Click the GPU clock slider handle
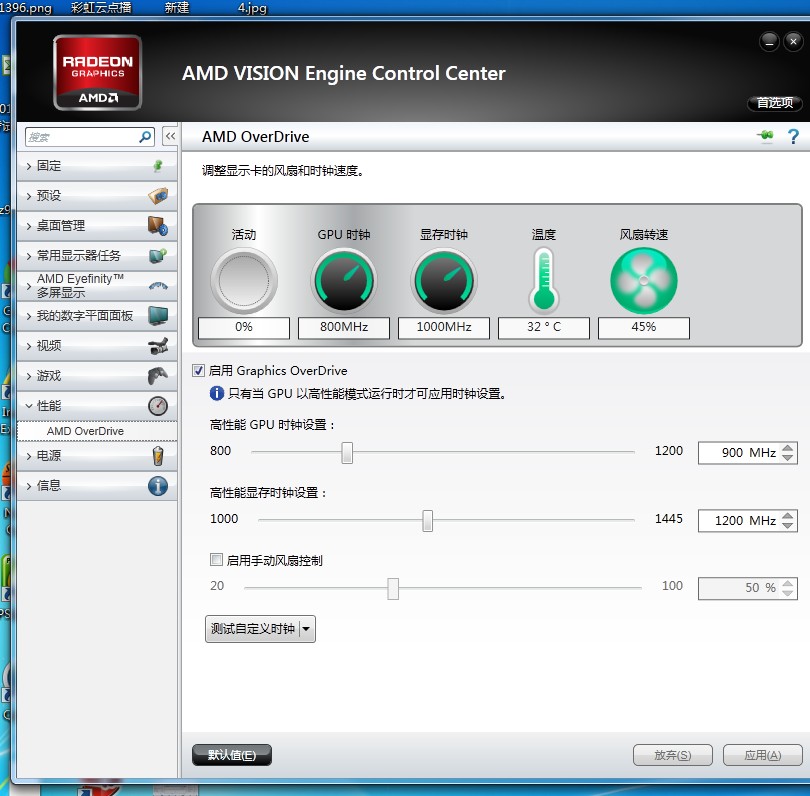 (x=347, y=452)
